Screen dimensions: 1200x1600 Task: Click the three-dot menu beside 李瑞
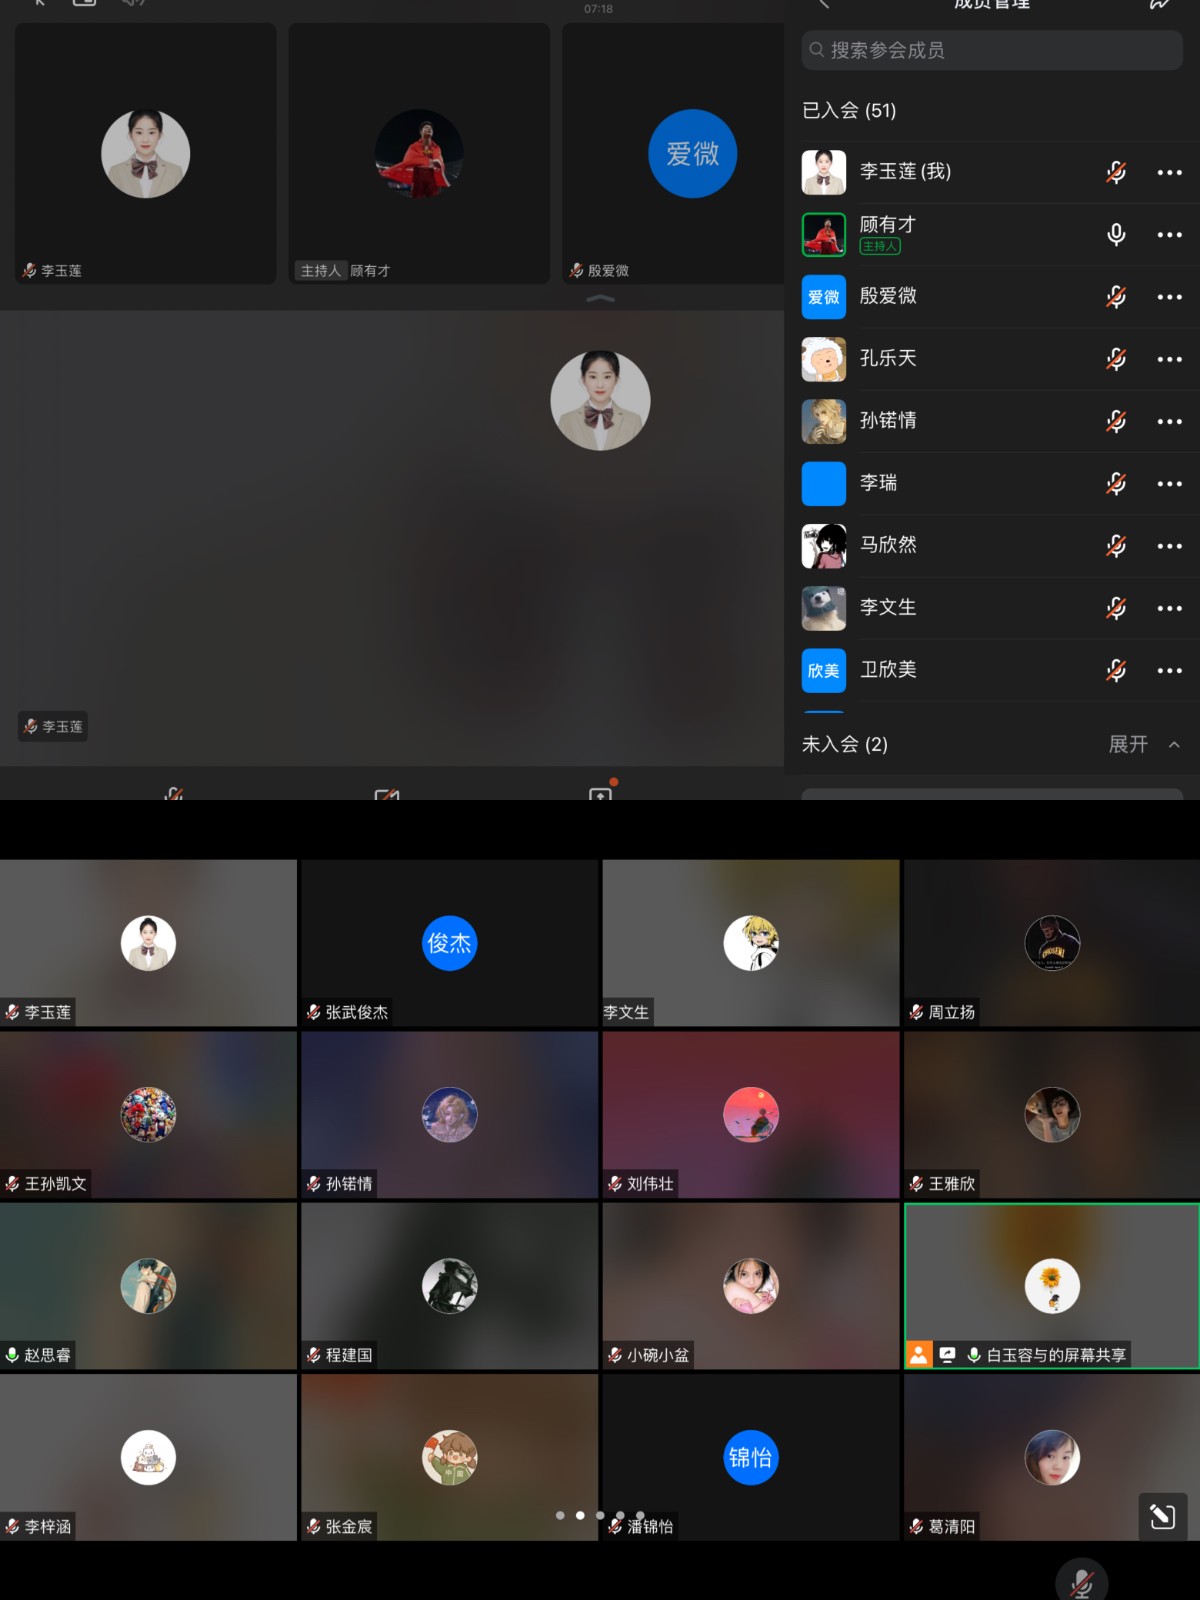(1169, 484)
